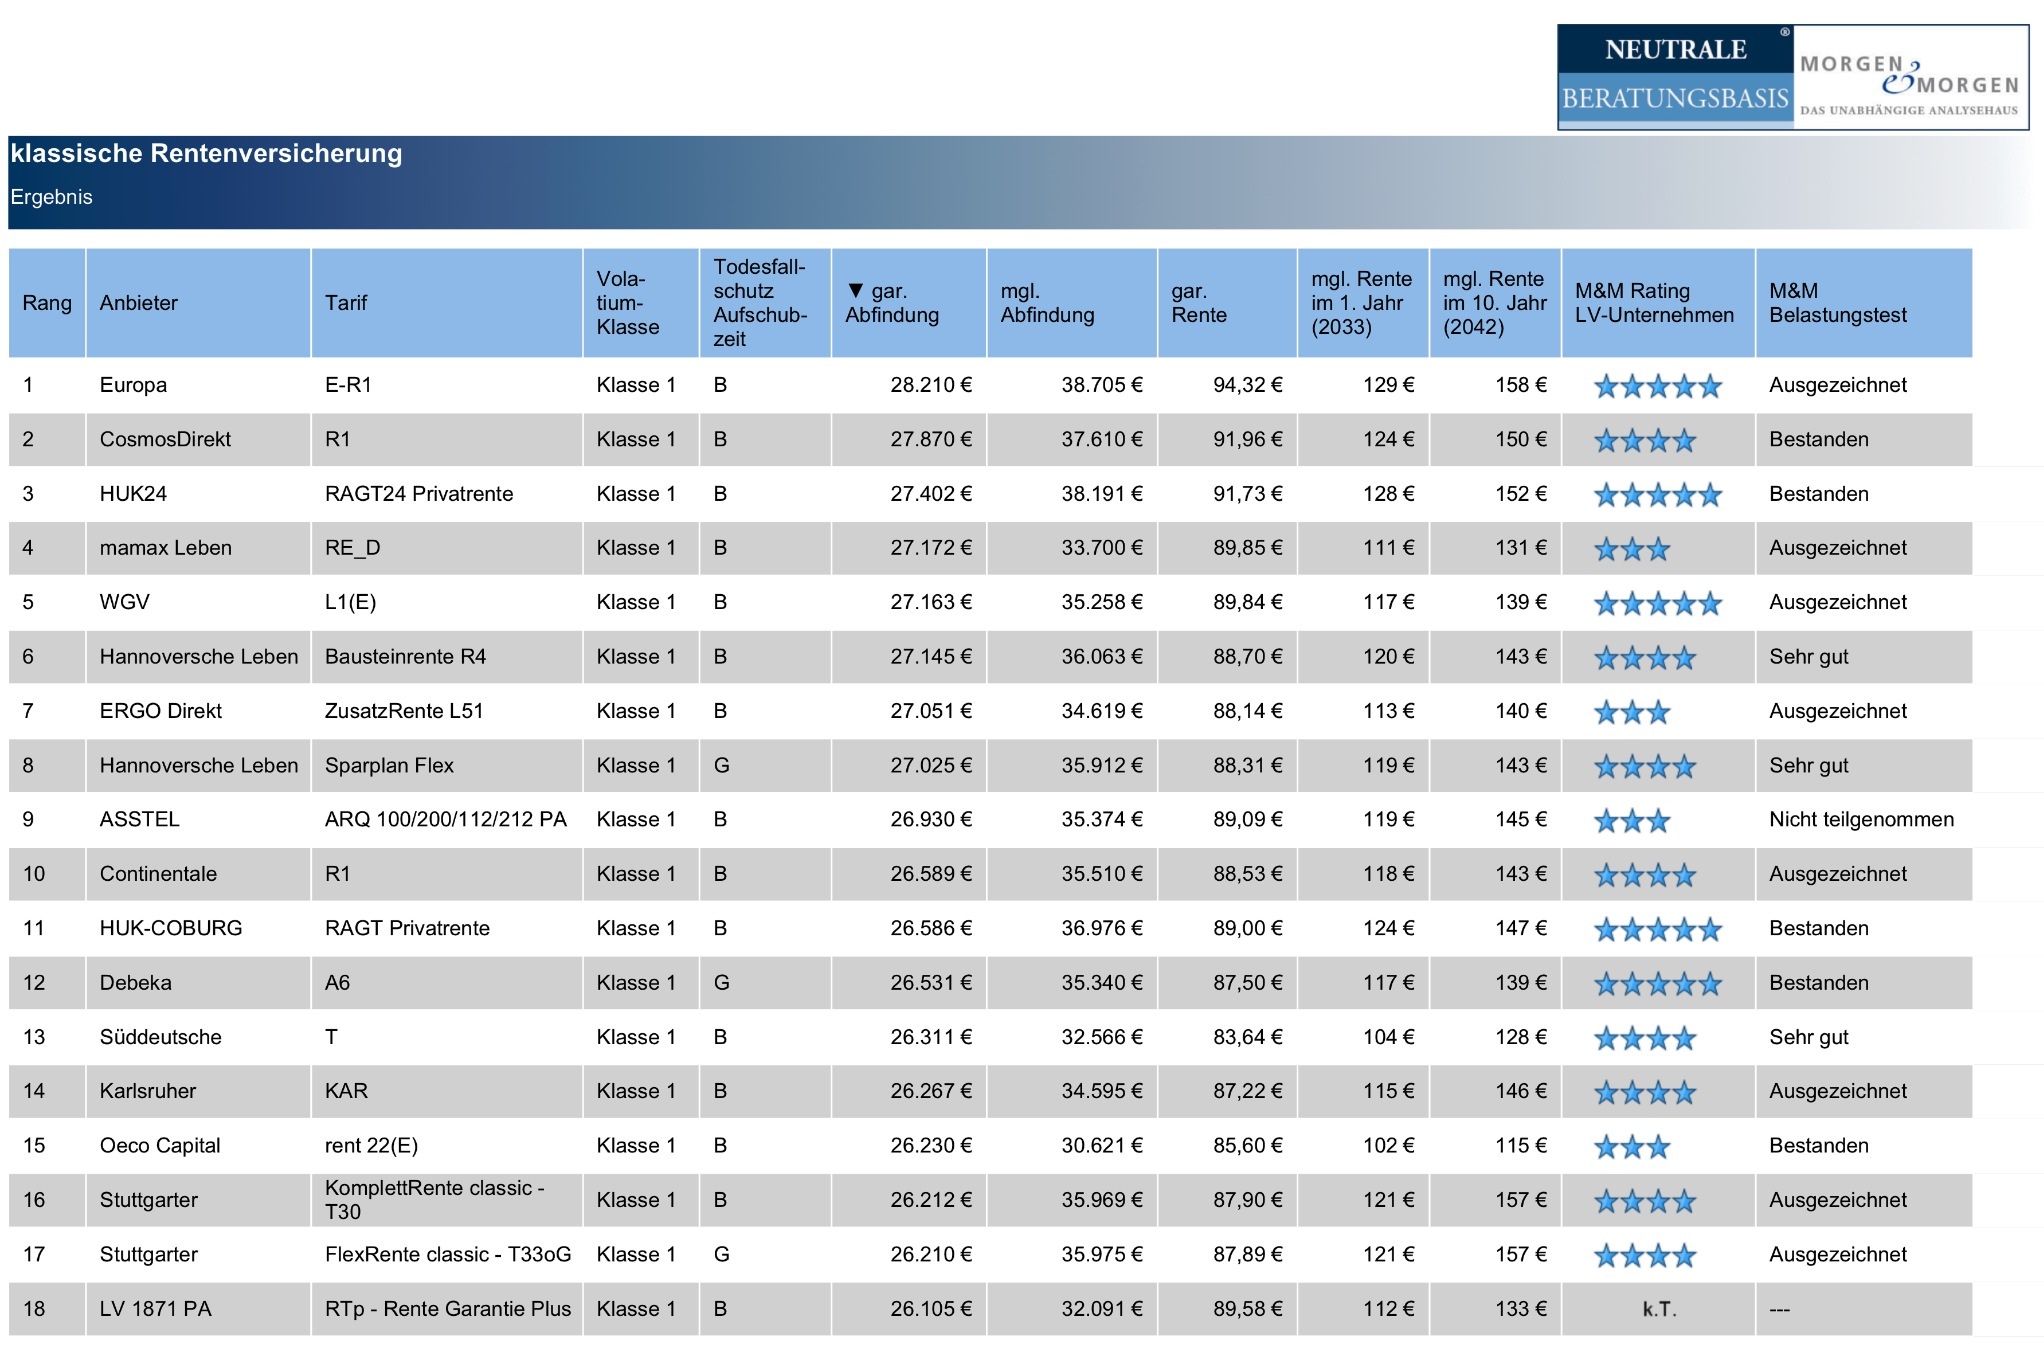2044x1354 pixels.
Task: Click the Ergebnis subtitle
Action: point(51,197)
